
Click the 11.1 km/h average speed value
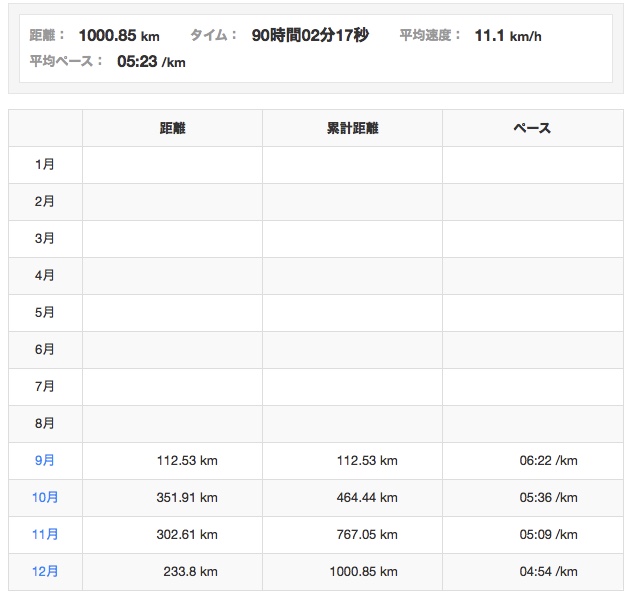pyautogui.click(x=508, y=36)
